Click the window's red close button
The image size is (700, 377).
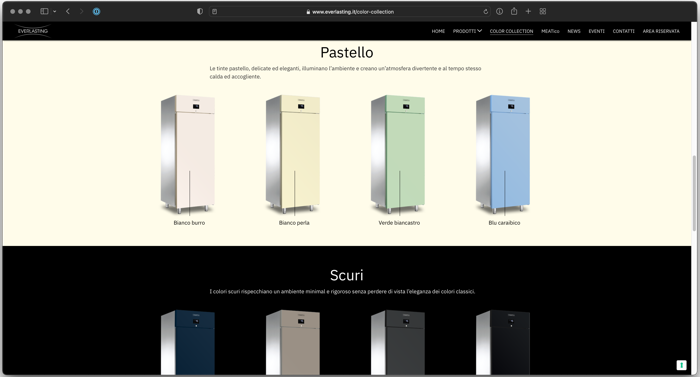click(12, 12)
